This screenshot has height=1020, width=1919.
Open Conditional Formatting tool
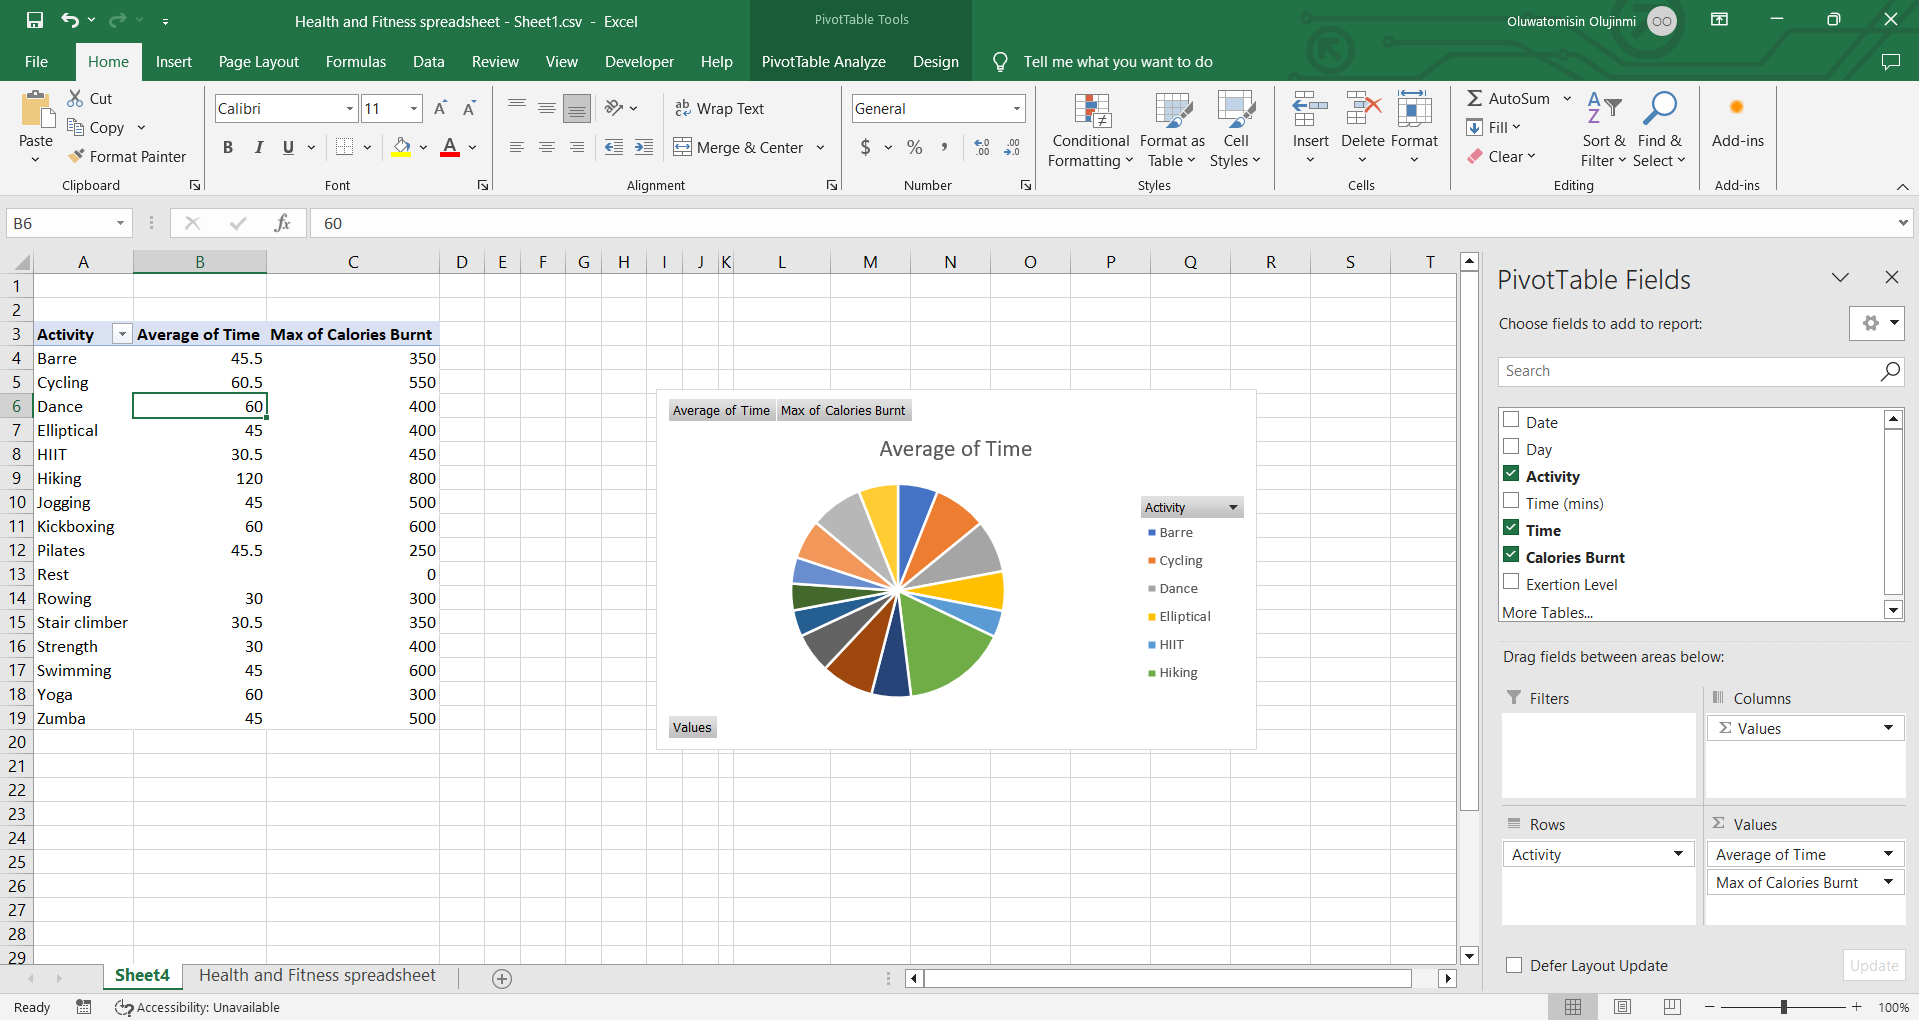click(x=1090, y=130)
